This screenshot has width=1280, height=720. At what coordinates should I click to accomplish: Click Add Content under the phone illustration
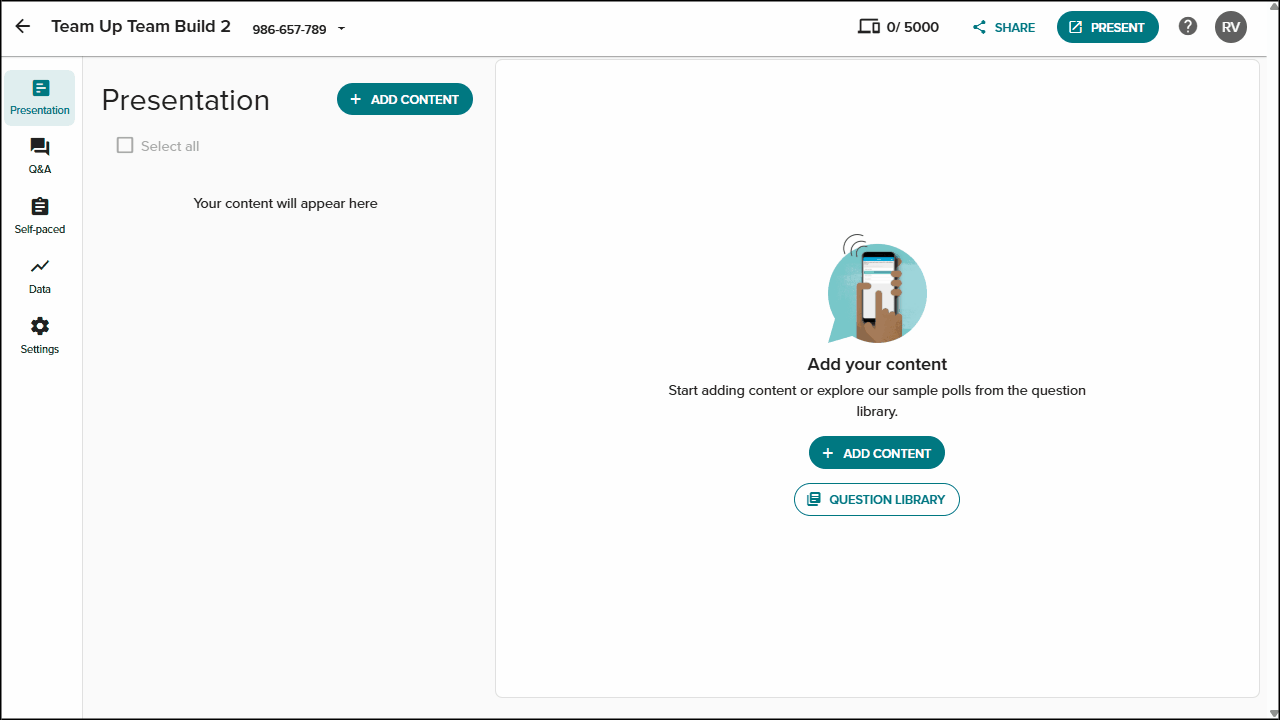coord(877,453)
